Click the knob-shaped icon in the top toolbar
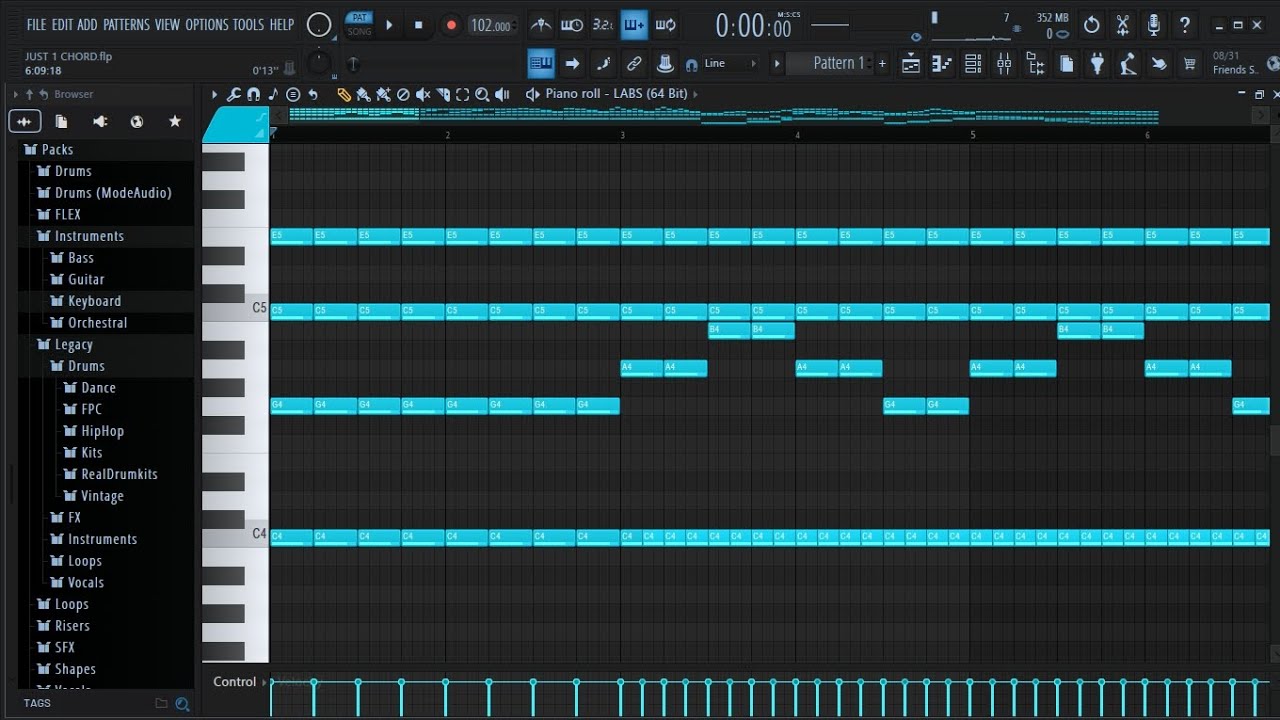The height and width of the screenshot is (720, 1280). pyautogui.click(x=665, y=64)
